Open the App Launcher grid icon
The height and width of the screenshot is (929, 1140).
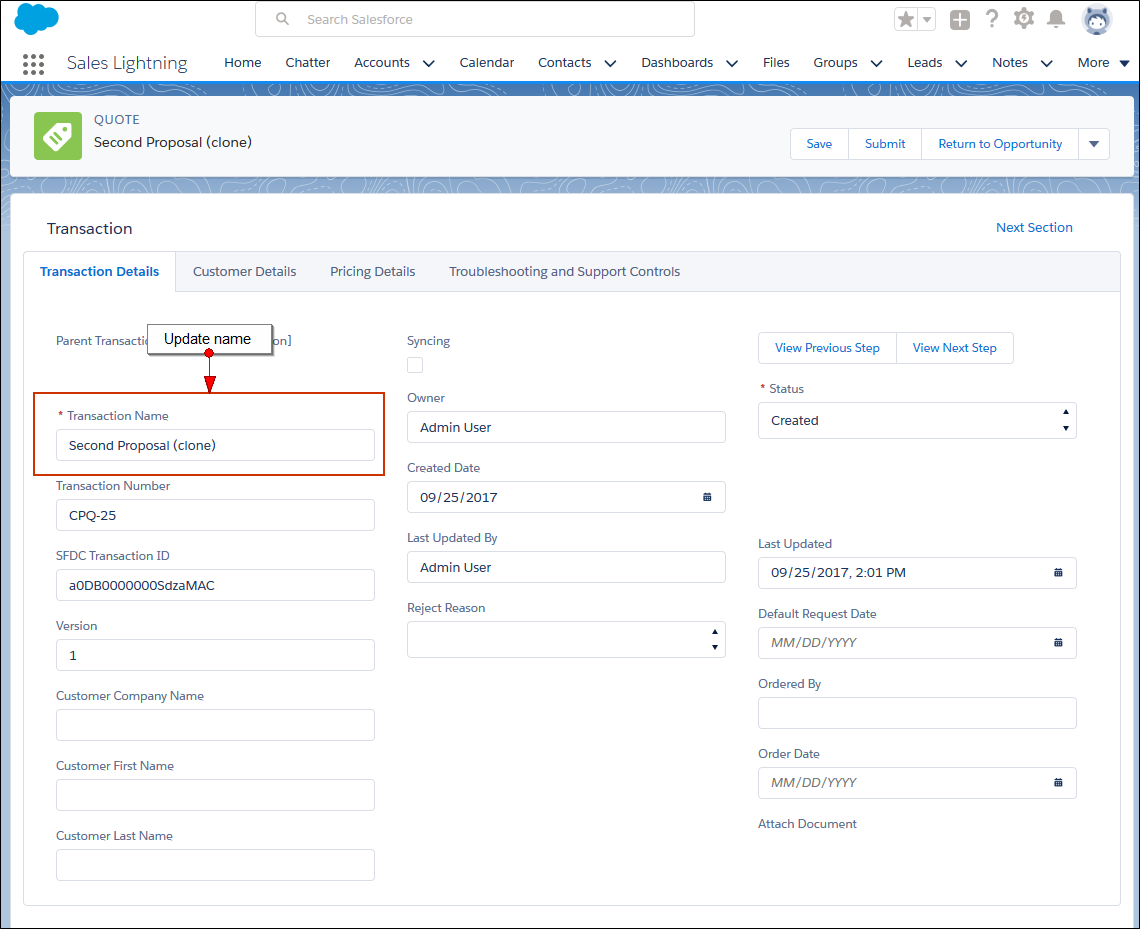[x=33, y=64]
